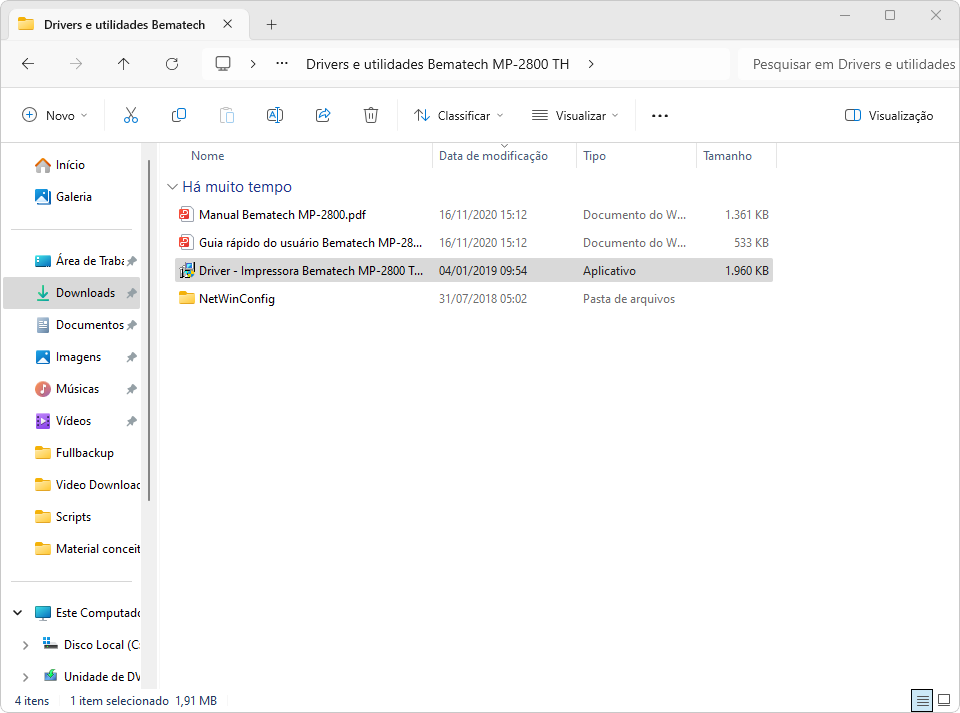This screenshot has width=960, height=713.
Task: Open Área de Trabalho in sidebar
Action: point(72,261)
